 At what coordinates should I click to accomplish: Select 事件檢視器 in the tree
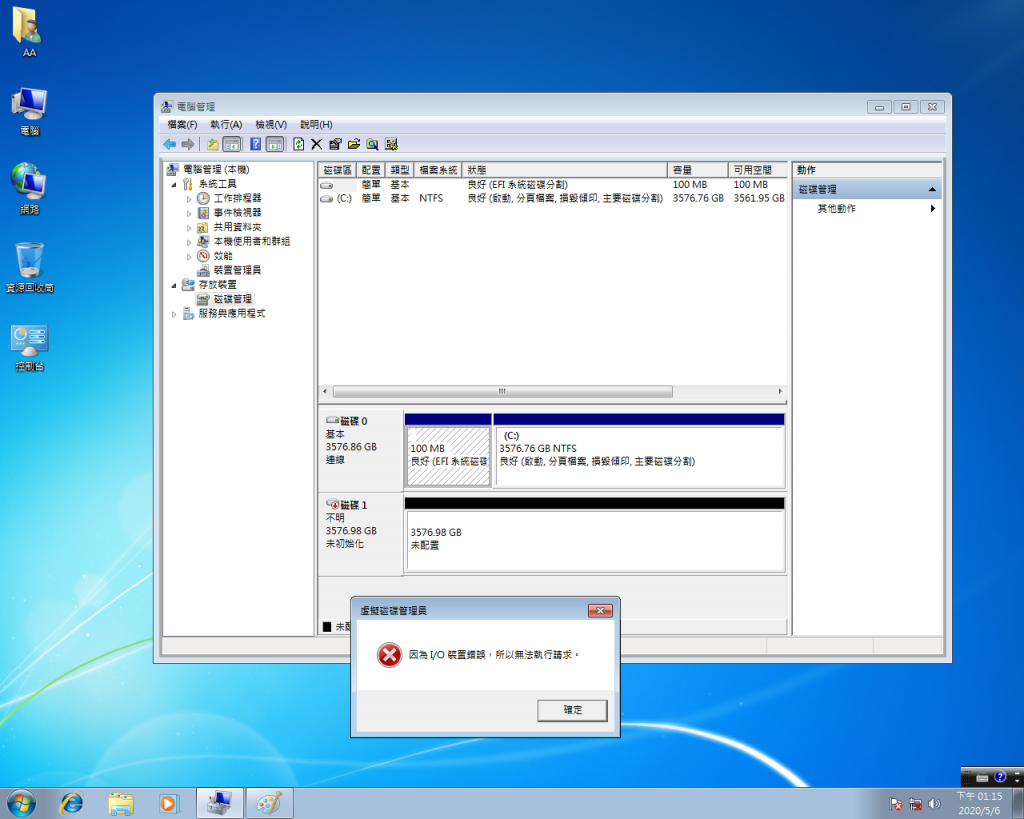[x=237, y=212]
